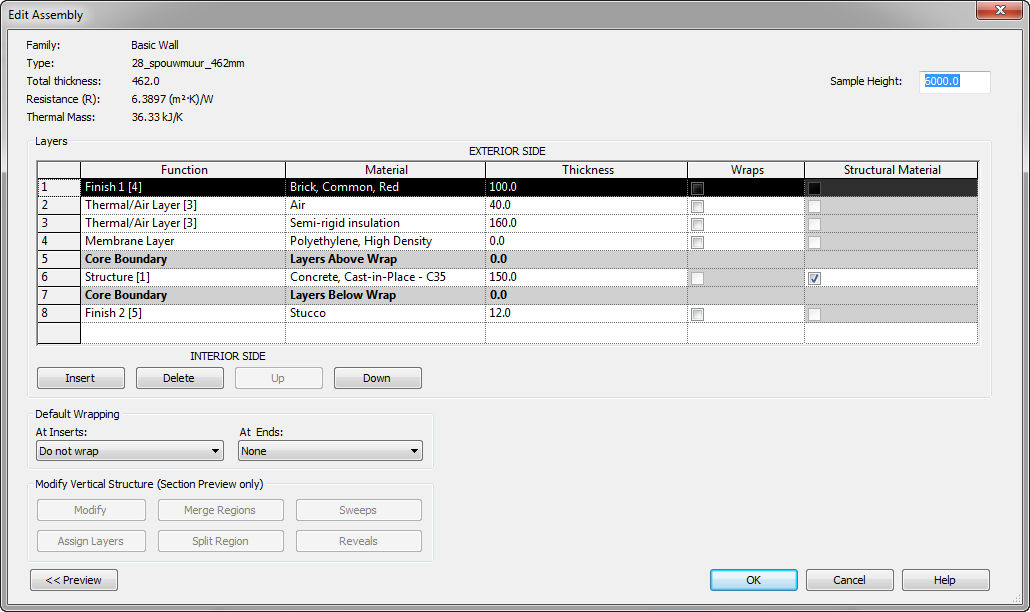Open the Sweeps dialog
Viewport: 1030px width, 612px height.
(358, 510)
